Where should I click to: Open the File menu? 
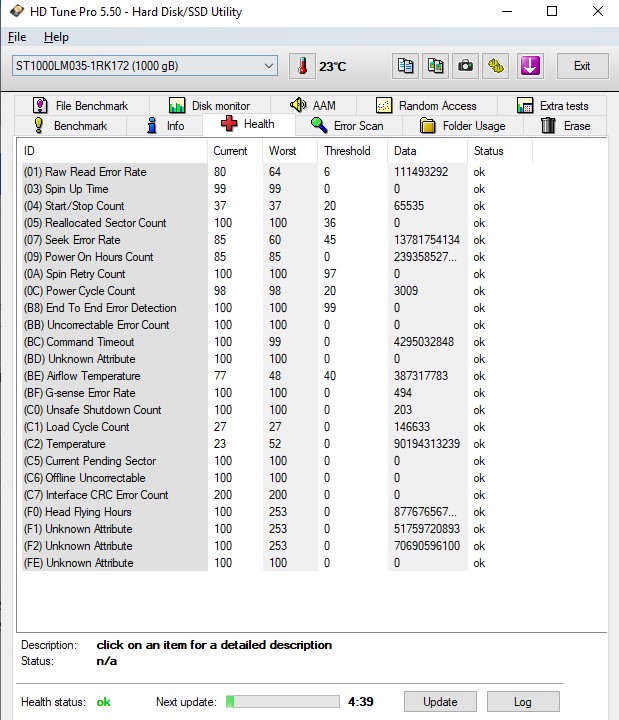coord(17,37)
